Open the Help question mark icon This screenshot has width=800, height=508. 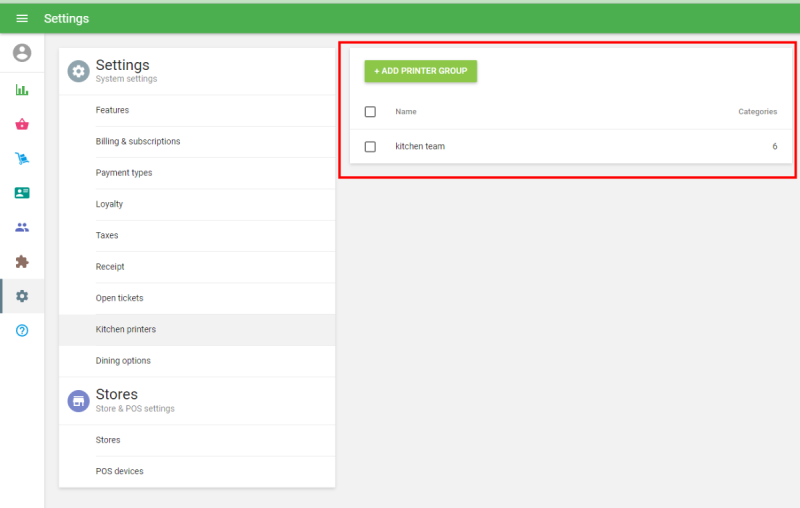(x=22, y=330)
